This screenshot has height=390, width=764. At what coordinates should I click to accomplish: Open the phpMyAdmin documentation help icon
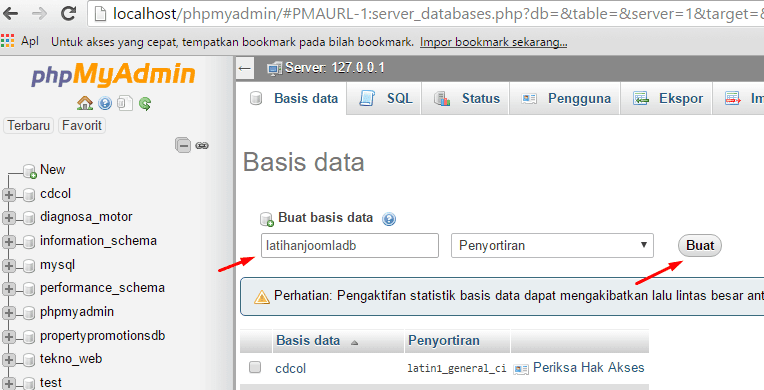[x=105, y=103]
